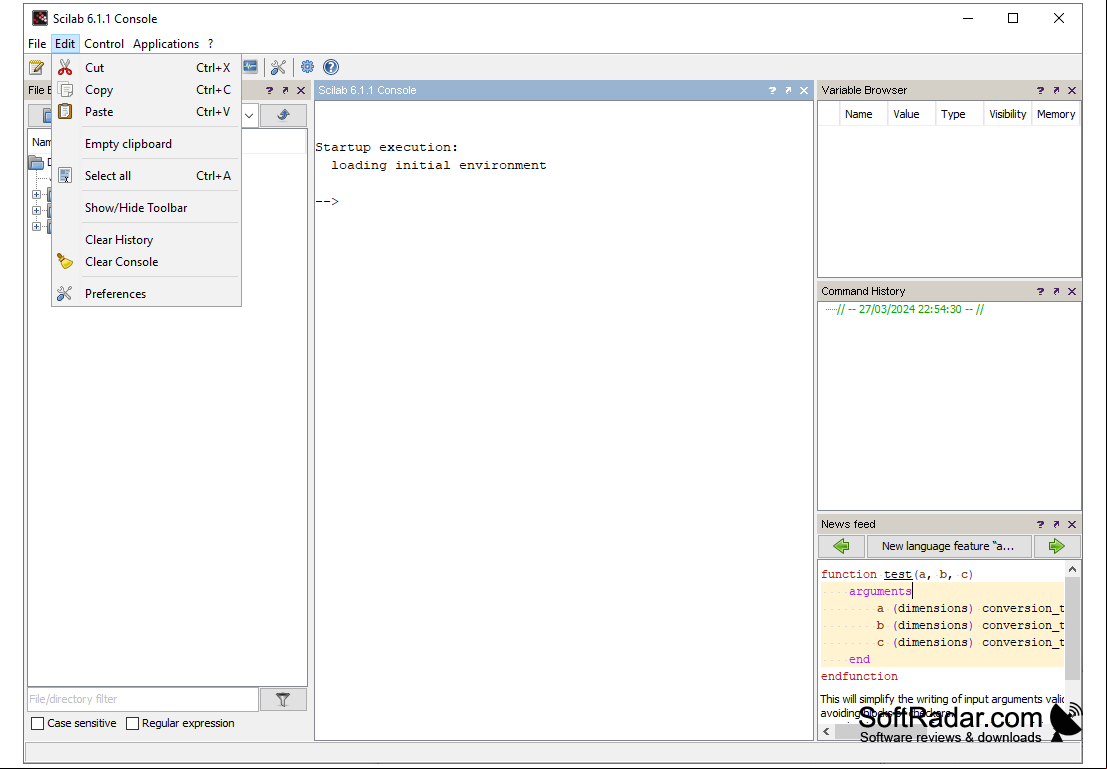
Task: Open Scilab demonstrations with the gear icon
Action: point(307,67)
